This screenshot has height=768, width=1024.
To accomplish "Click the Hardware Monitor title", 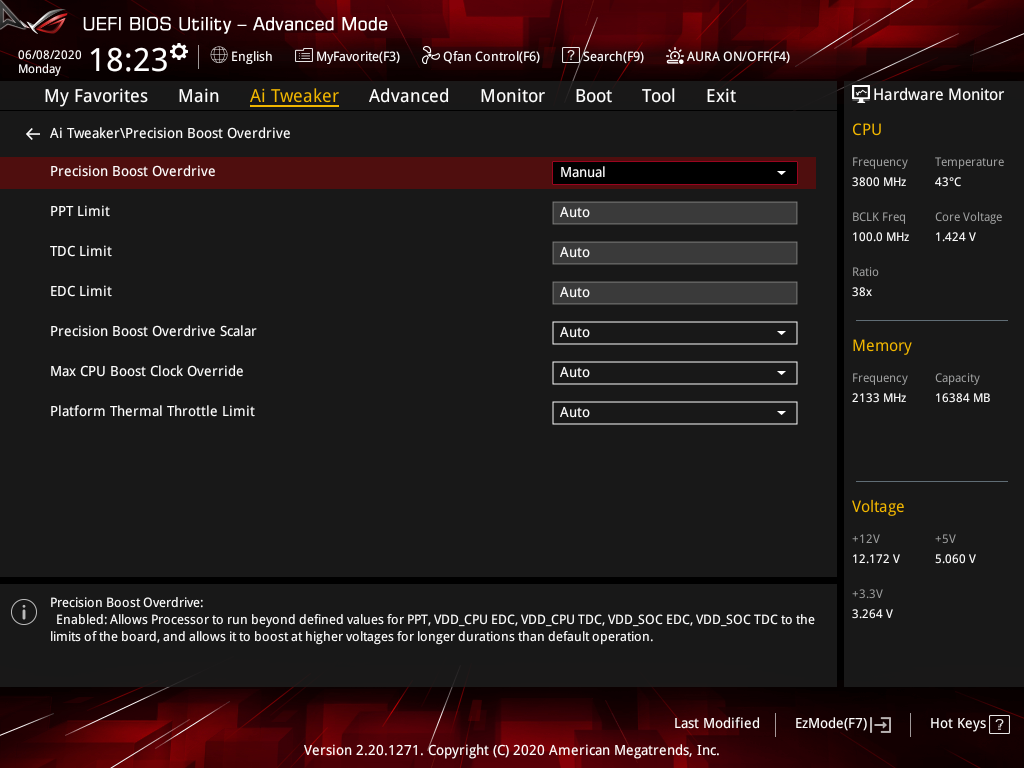I will [938, 95].
